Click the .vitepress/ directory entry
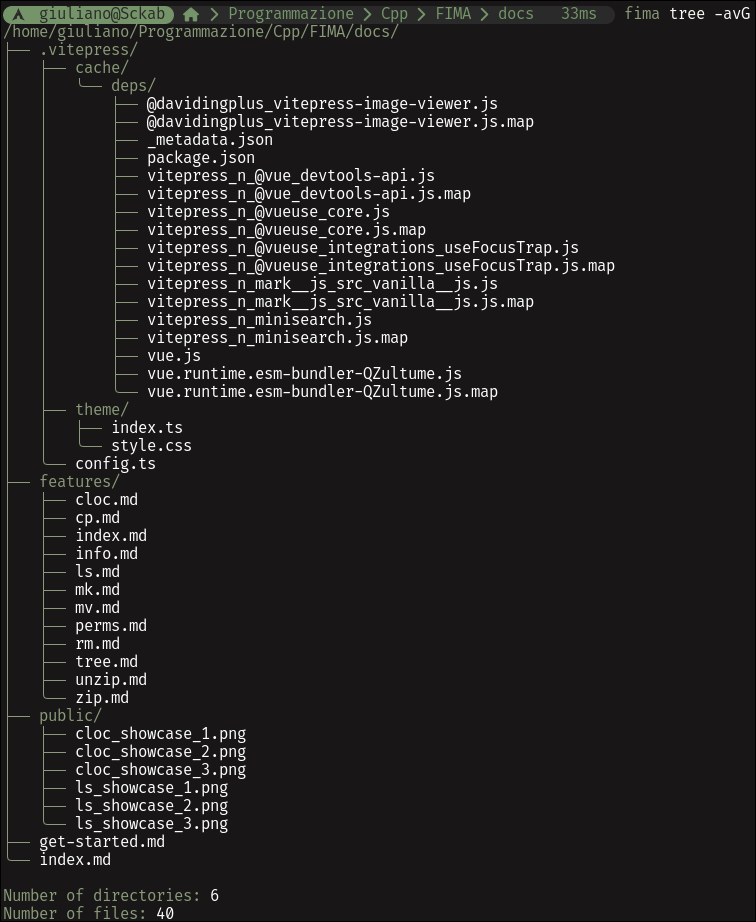756x922 pixels. tap(89, 50)
